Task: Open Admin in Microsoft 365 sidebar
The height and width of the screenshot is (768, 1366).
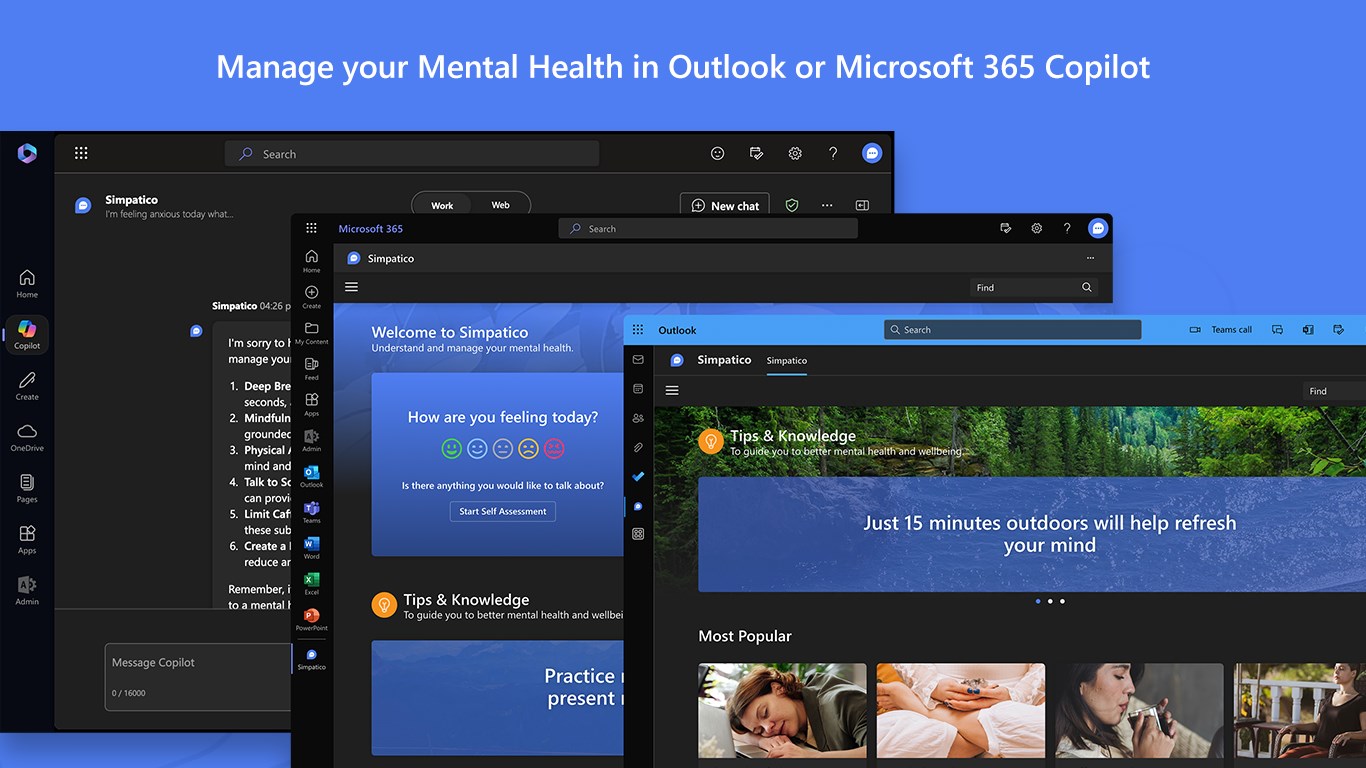Action: (x=312, y=440)
